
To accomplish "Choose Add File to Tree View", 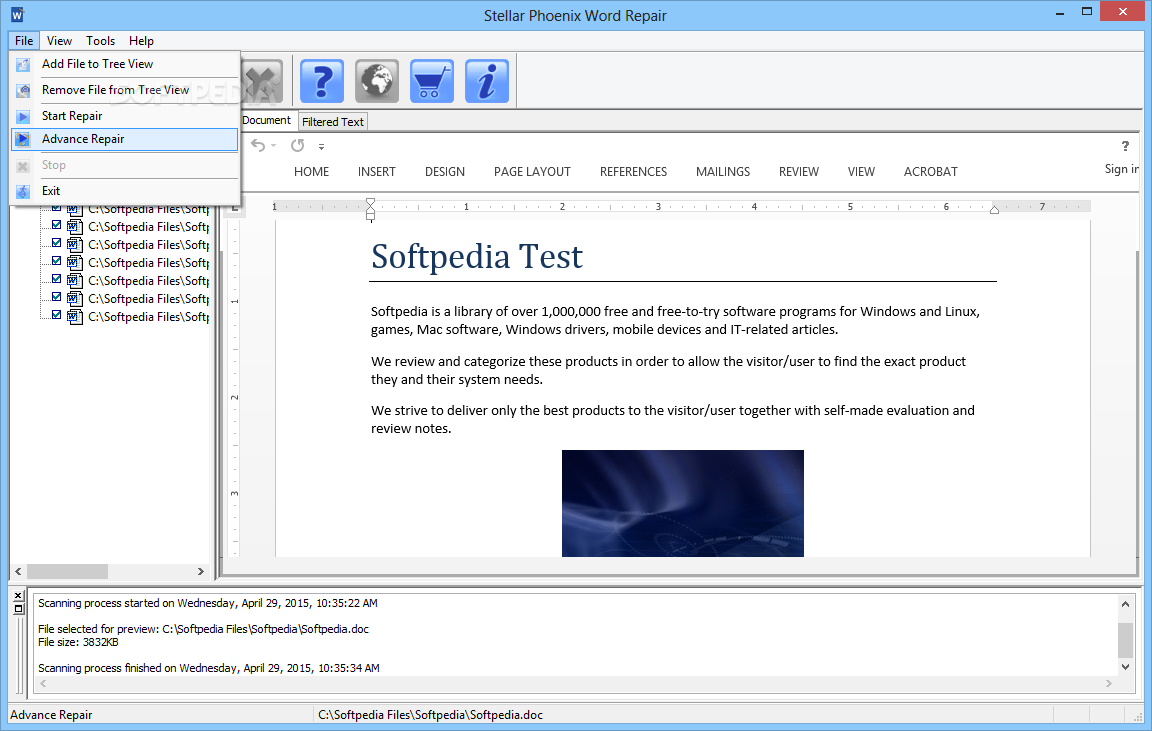I will (125, 64).
